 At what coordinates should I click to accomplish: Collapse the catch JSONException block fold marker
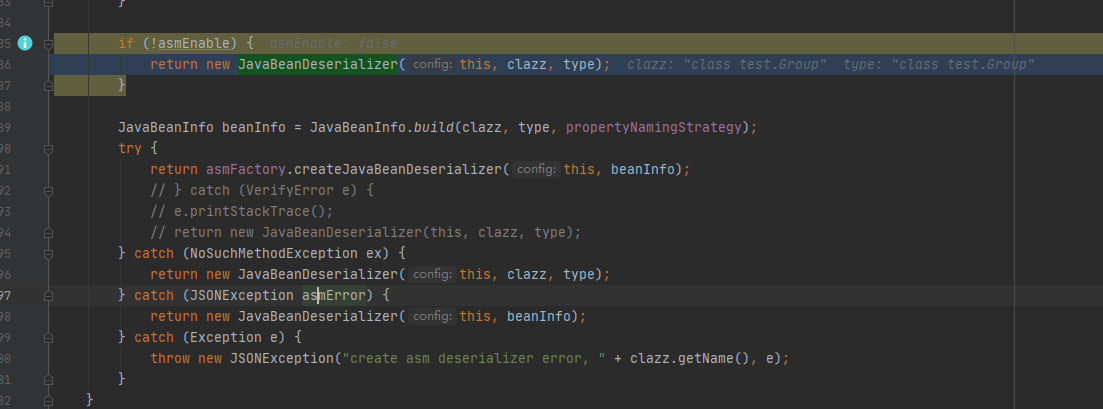point(48,296)
